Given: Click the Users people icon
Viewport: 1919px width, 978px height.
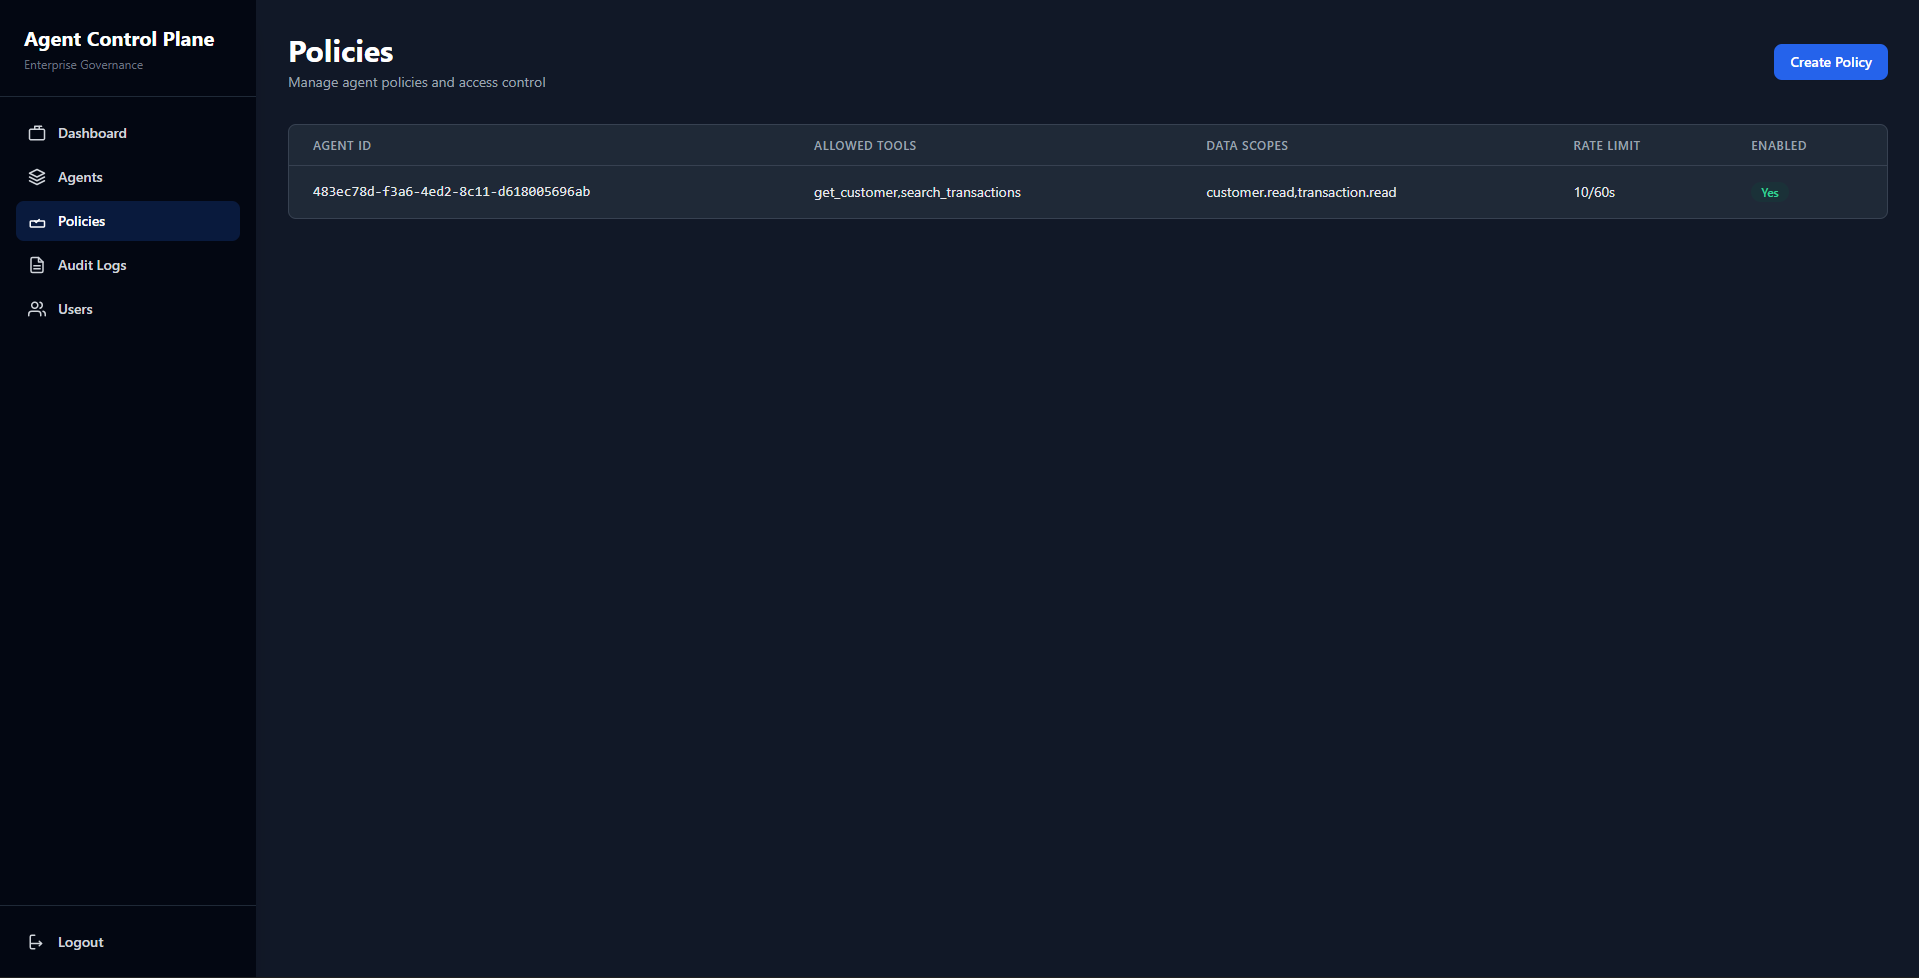Looking at the screenshot, I should click(37, 309).
